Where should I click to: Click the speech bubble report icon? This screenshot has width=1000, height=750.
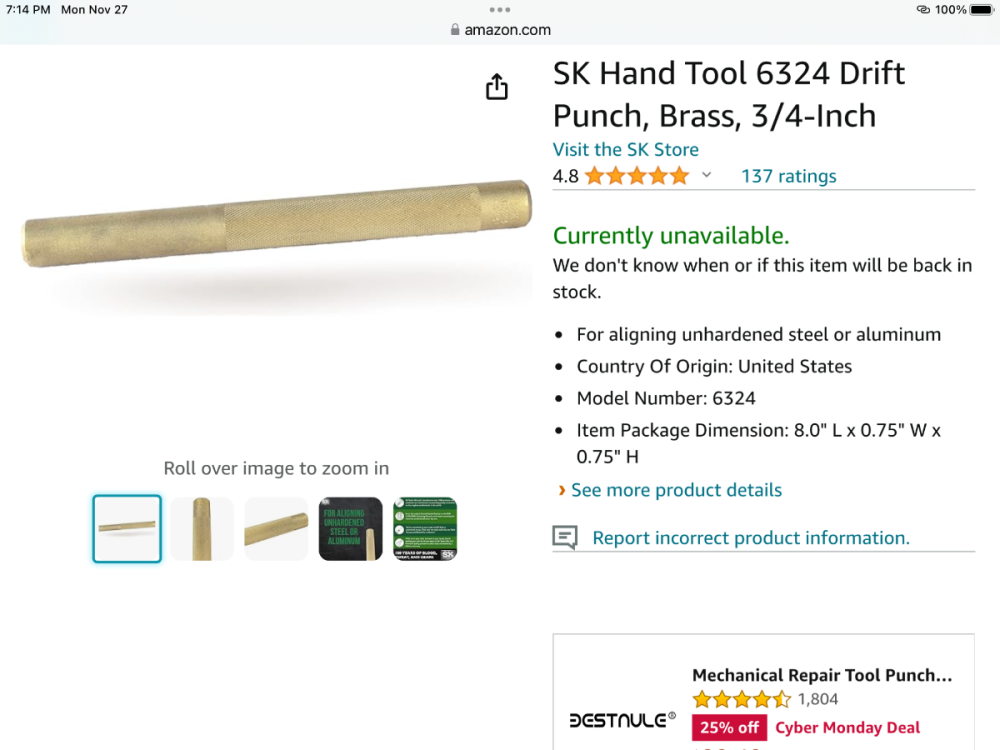click(x=565, y=538)
